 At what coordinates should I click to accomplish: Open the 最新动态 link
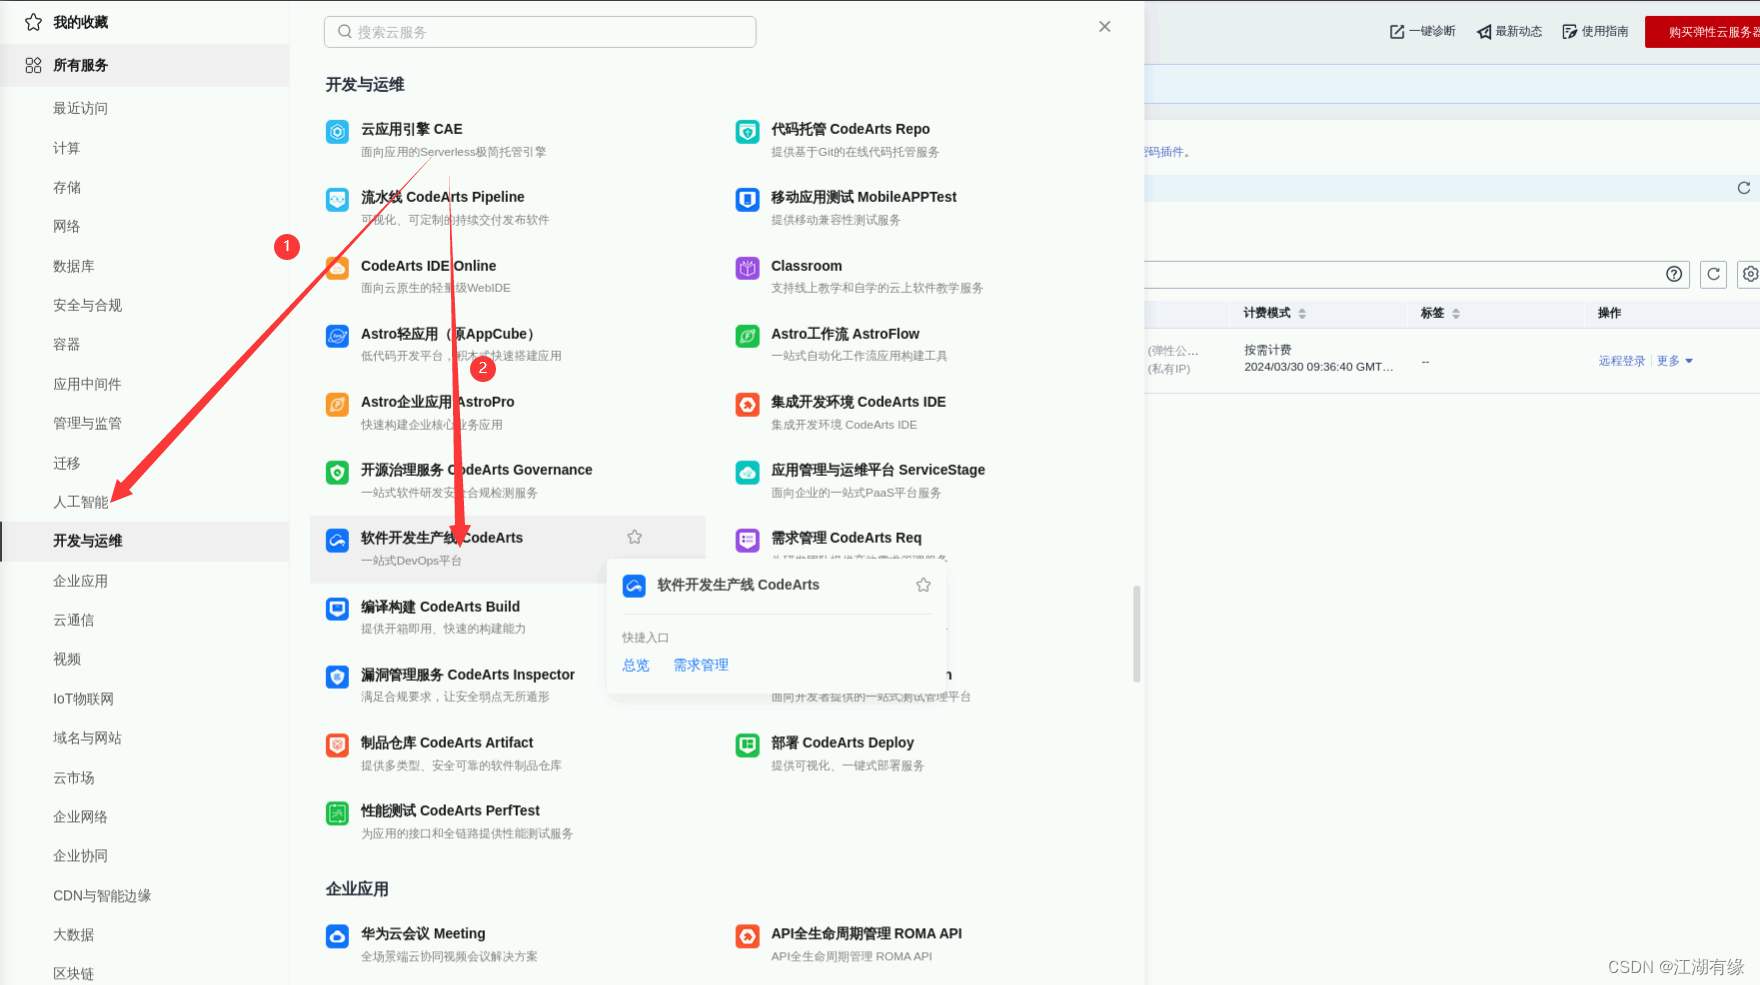pyautogui.click(x=1510, y=32)
